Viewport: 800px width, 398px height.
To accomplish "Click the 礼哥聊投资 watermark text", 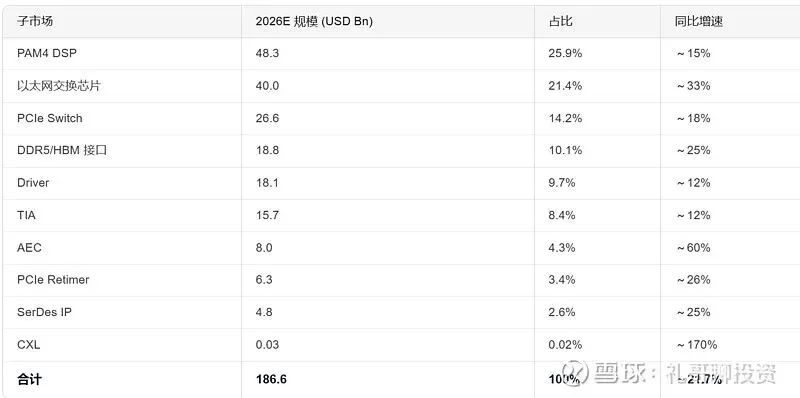I will coord(720,372).
